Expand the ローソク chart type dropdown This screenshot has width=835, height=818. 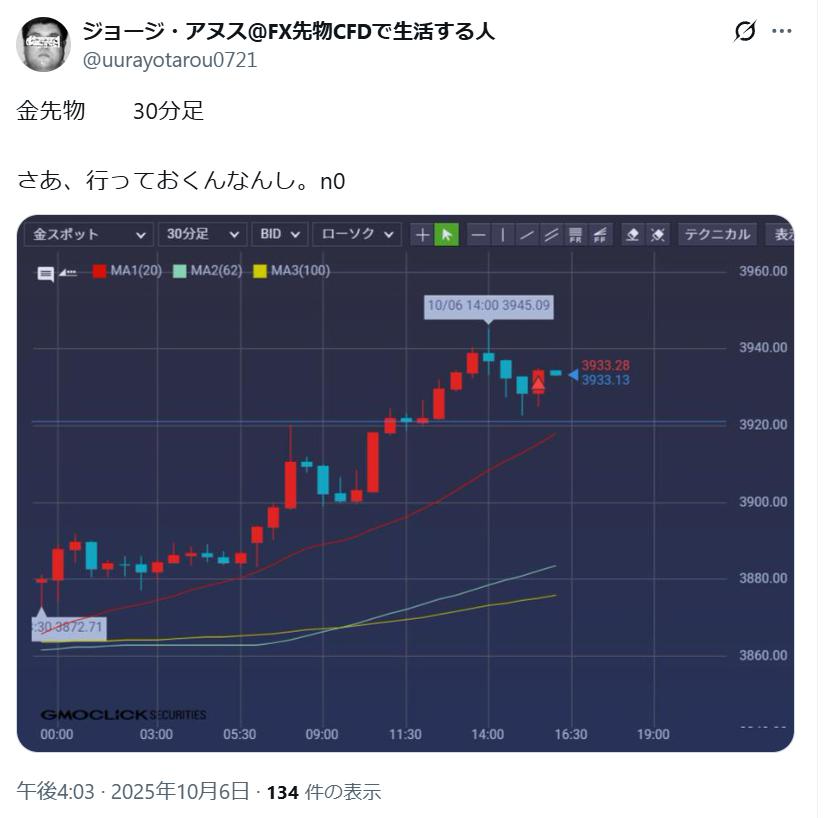(x=356, y=234)
